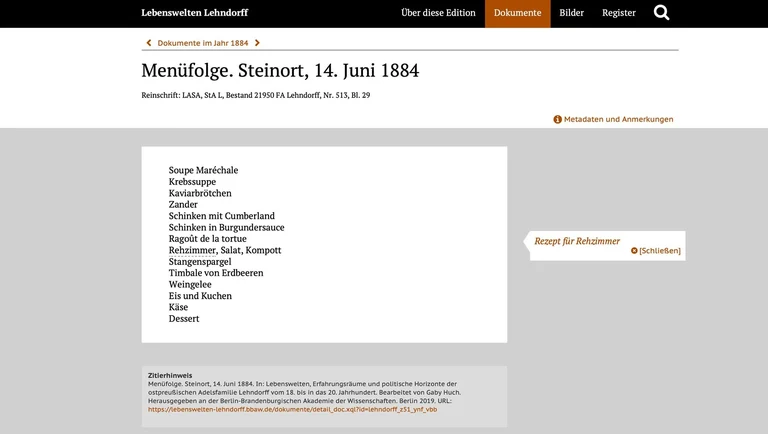Viewport: 768px width, 434px height.
Task: Open Dokumente im Jahr 1884 list
Action: [203, 43]
